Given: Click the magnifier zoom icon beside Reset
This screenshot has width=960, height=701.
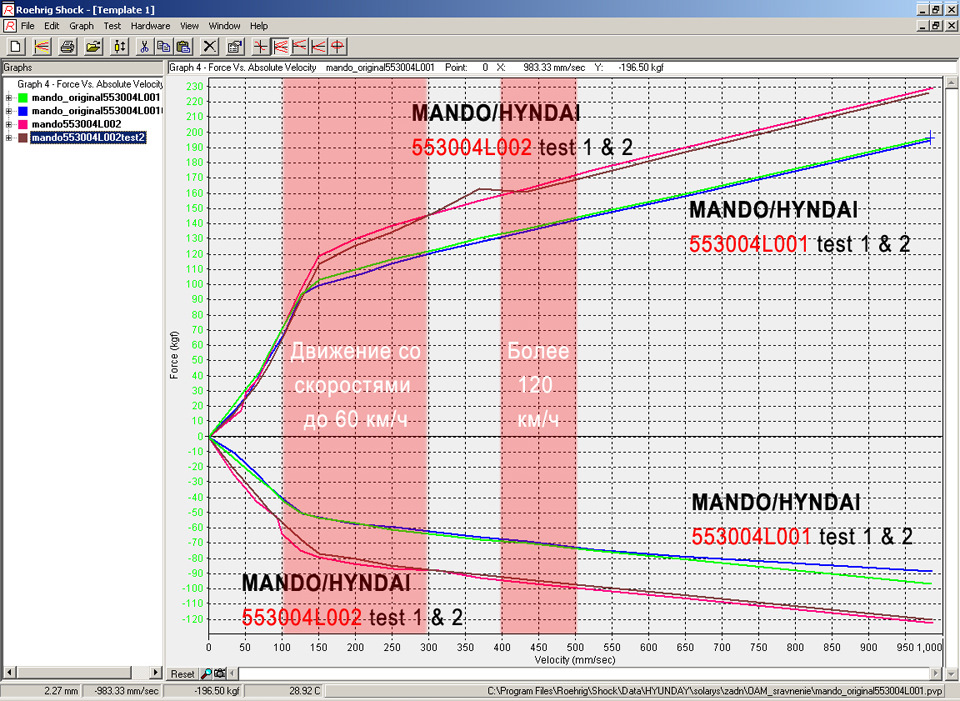Looking at the screenshot, I should [206, 673].
